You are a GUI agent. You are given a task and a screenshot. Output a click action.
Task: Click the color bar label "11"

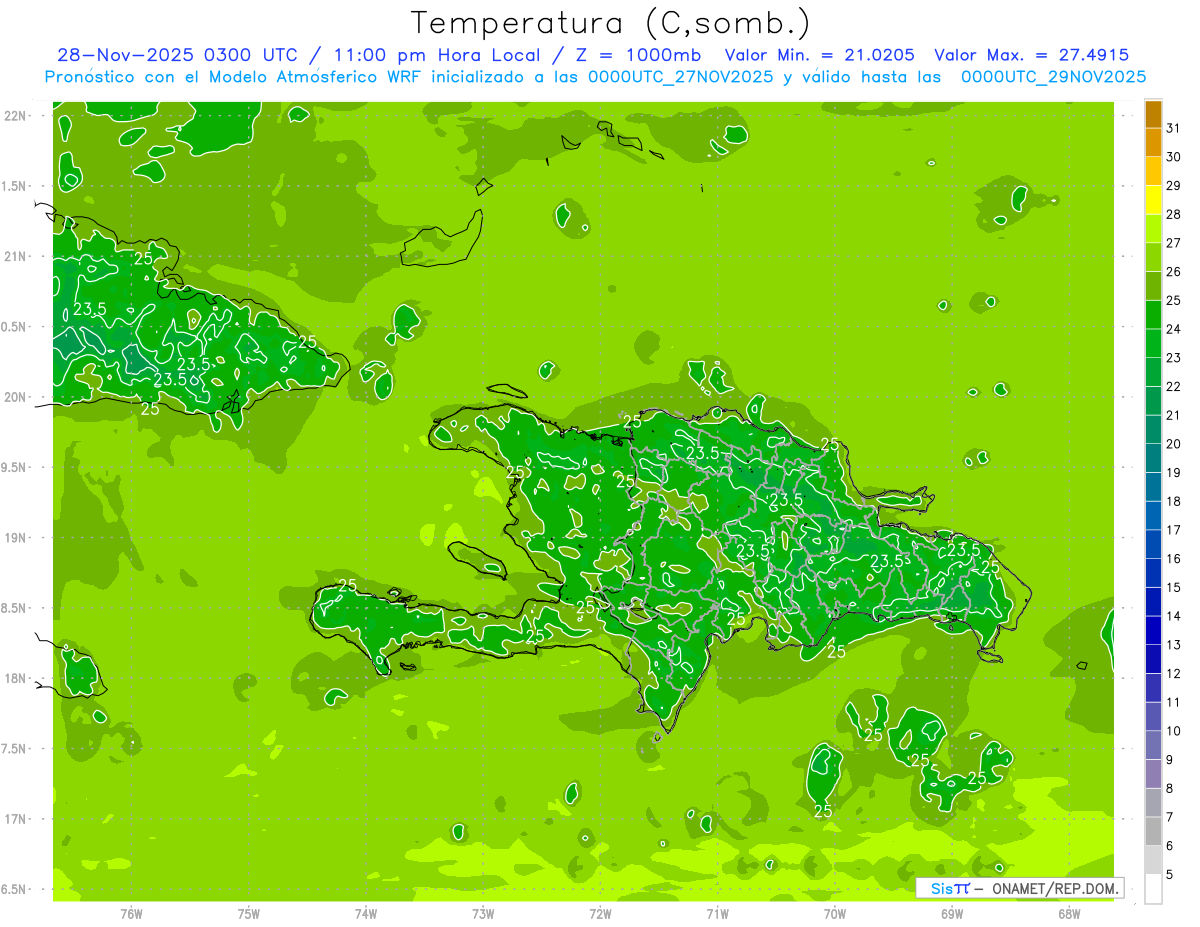[1173, 702]
